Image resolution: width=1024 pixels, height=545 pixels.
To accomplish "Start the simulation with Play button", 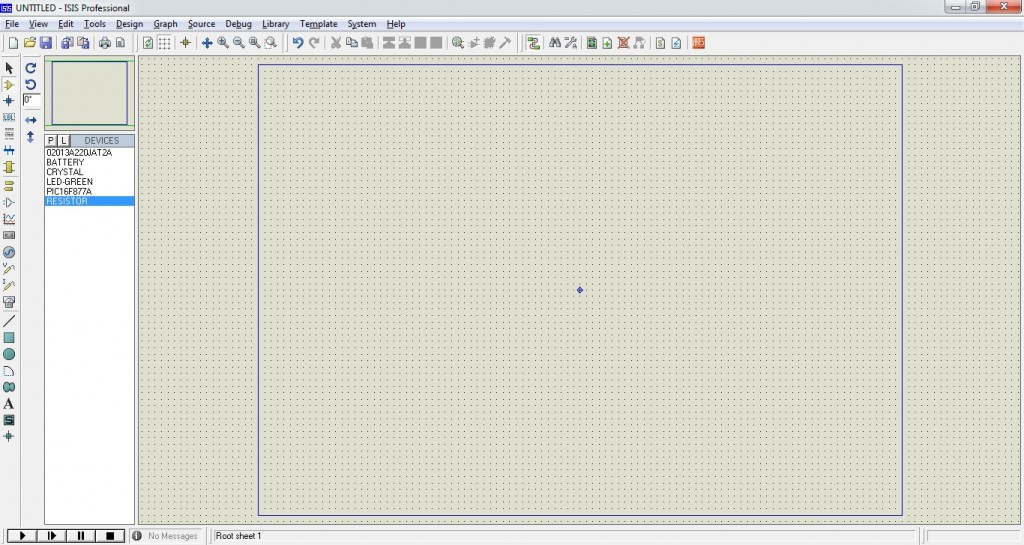I will point(21,536).
